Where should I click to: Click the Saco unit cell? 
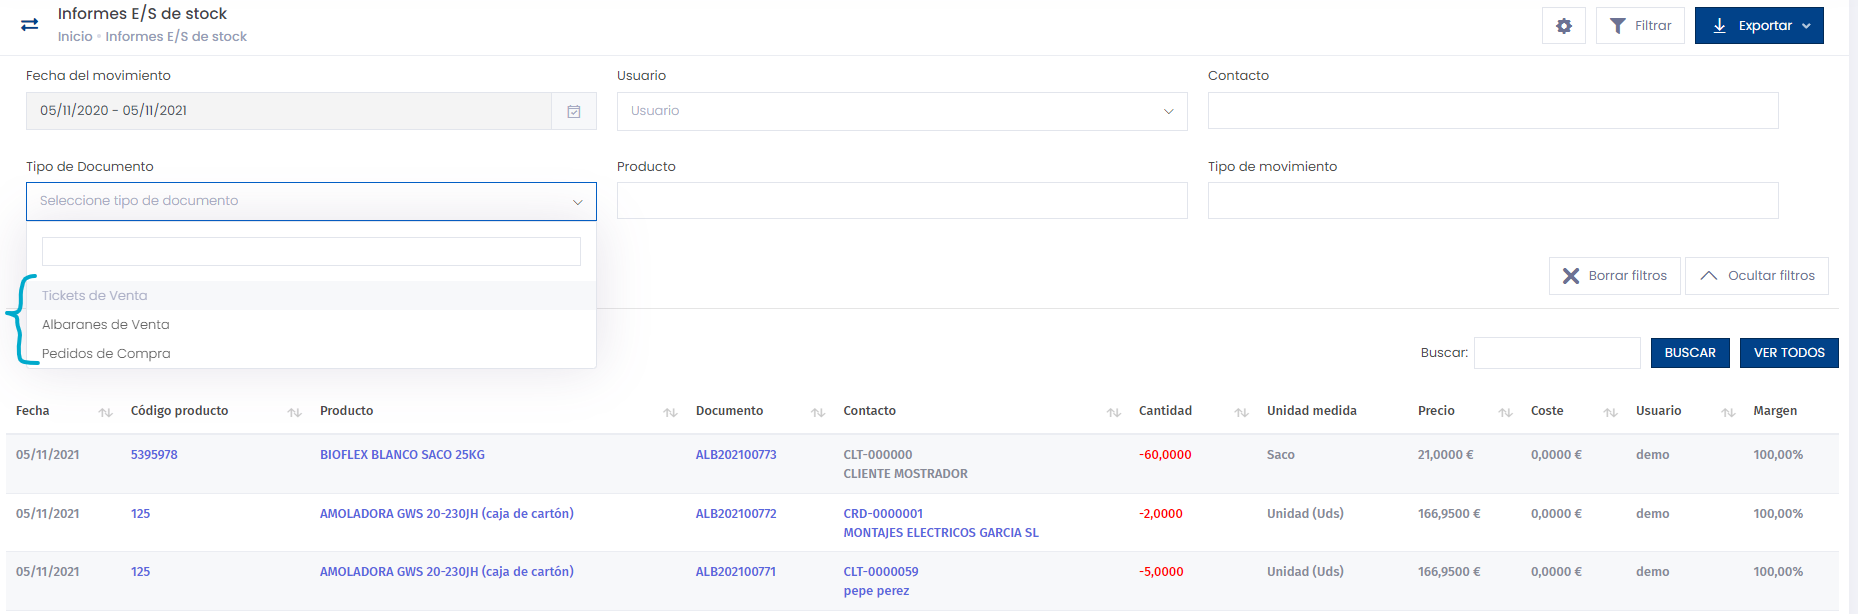click(x=1280, y=455)
